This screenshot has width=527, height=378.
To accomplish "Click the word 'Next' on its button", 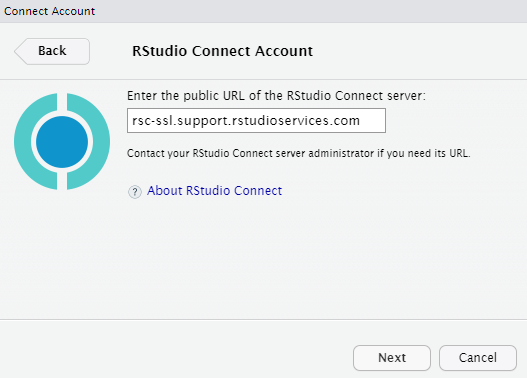I will click(x=392, y=358).
